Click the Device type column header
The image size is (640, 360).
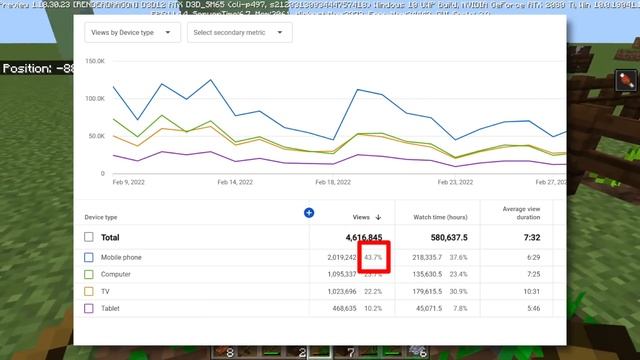[101, 217]
